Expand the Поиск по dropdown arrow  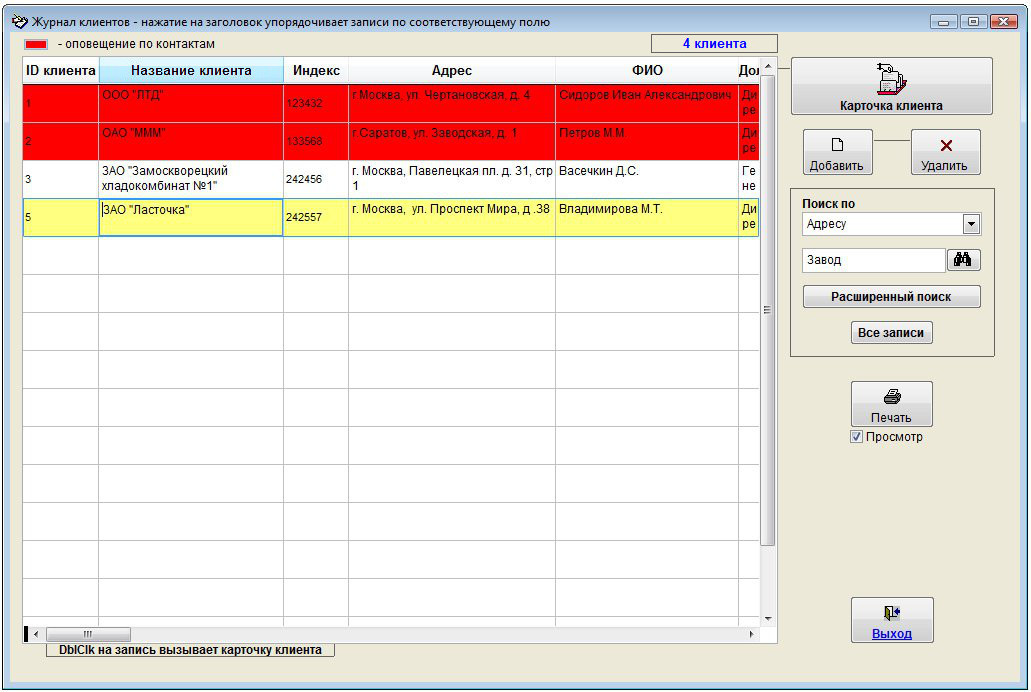(x=970, y=224)
